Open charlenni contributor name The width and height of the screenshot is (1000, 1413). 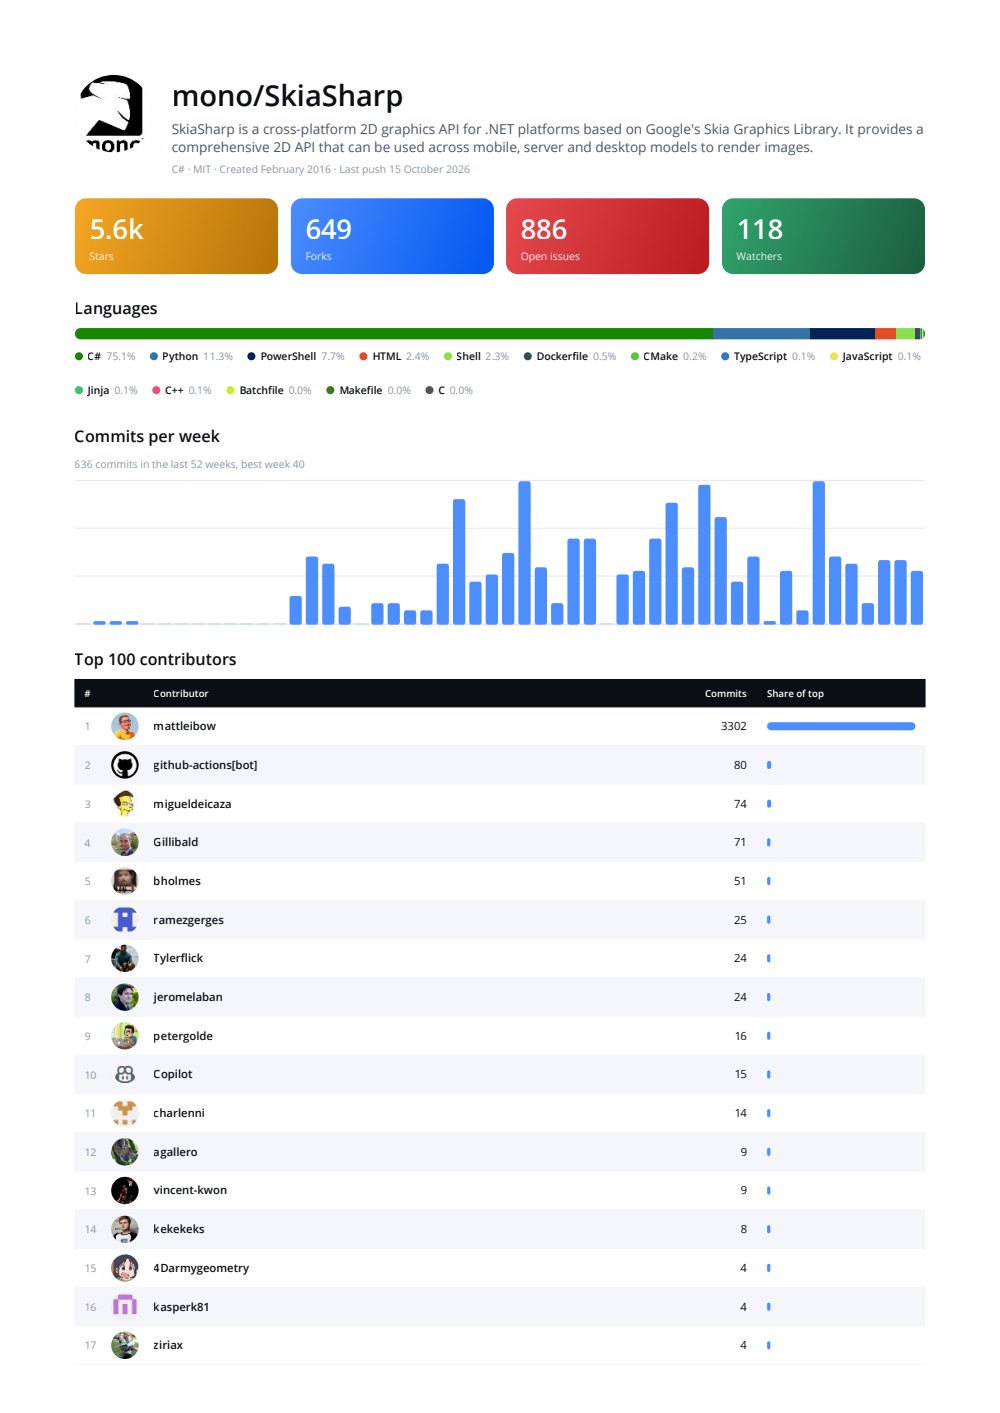[x=179, y=1113]
